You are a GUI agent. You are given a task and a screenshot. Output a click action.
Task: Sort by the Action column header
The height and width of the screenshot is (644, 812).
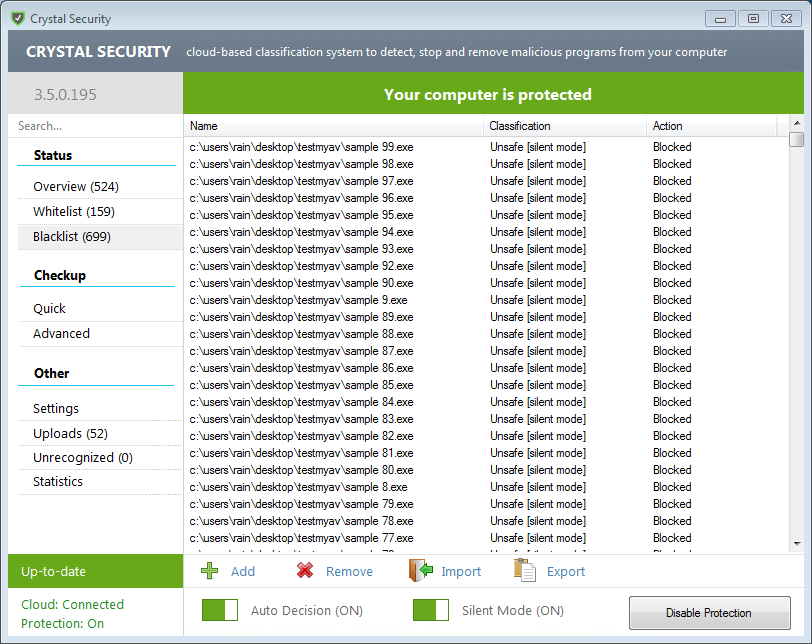tap(712, 126)
